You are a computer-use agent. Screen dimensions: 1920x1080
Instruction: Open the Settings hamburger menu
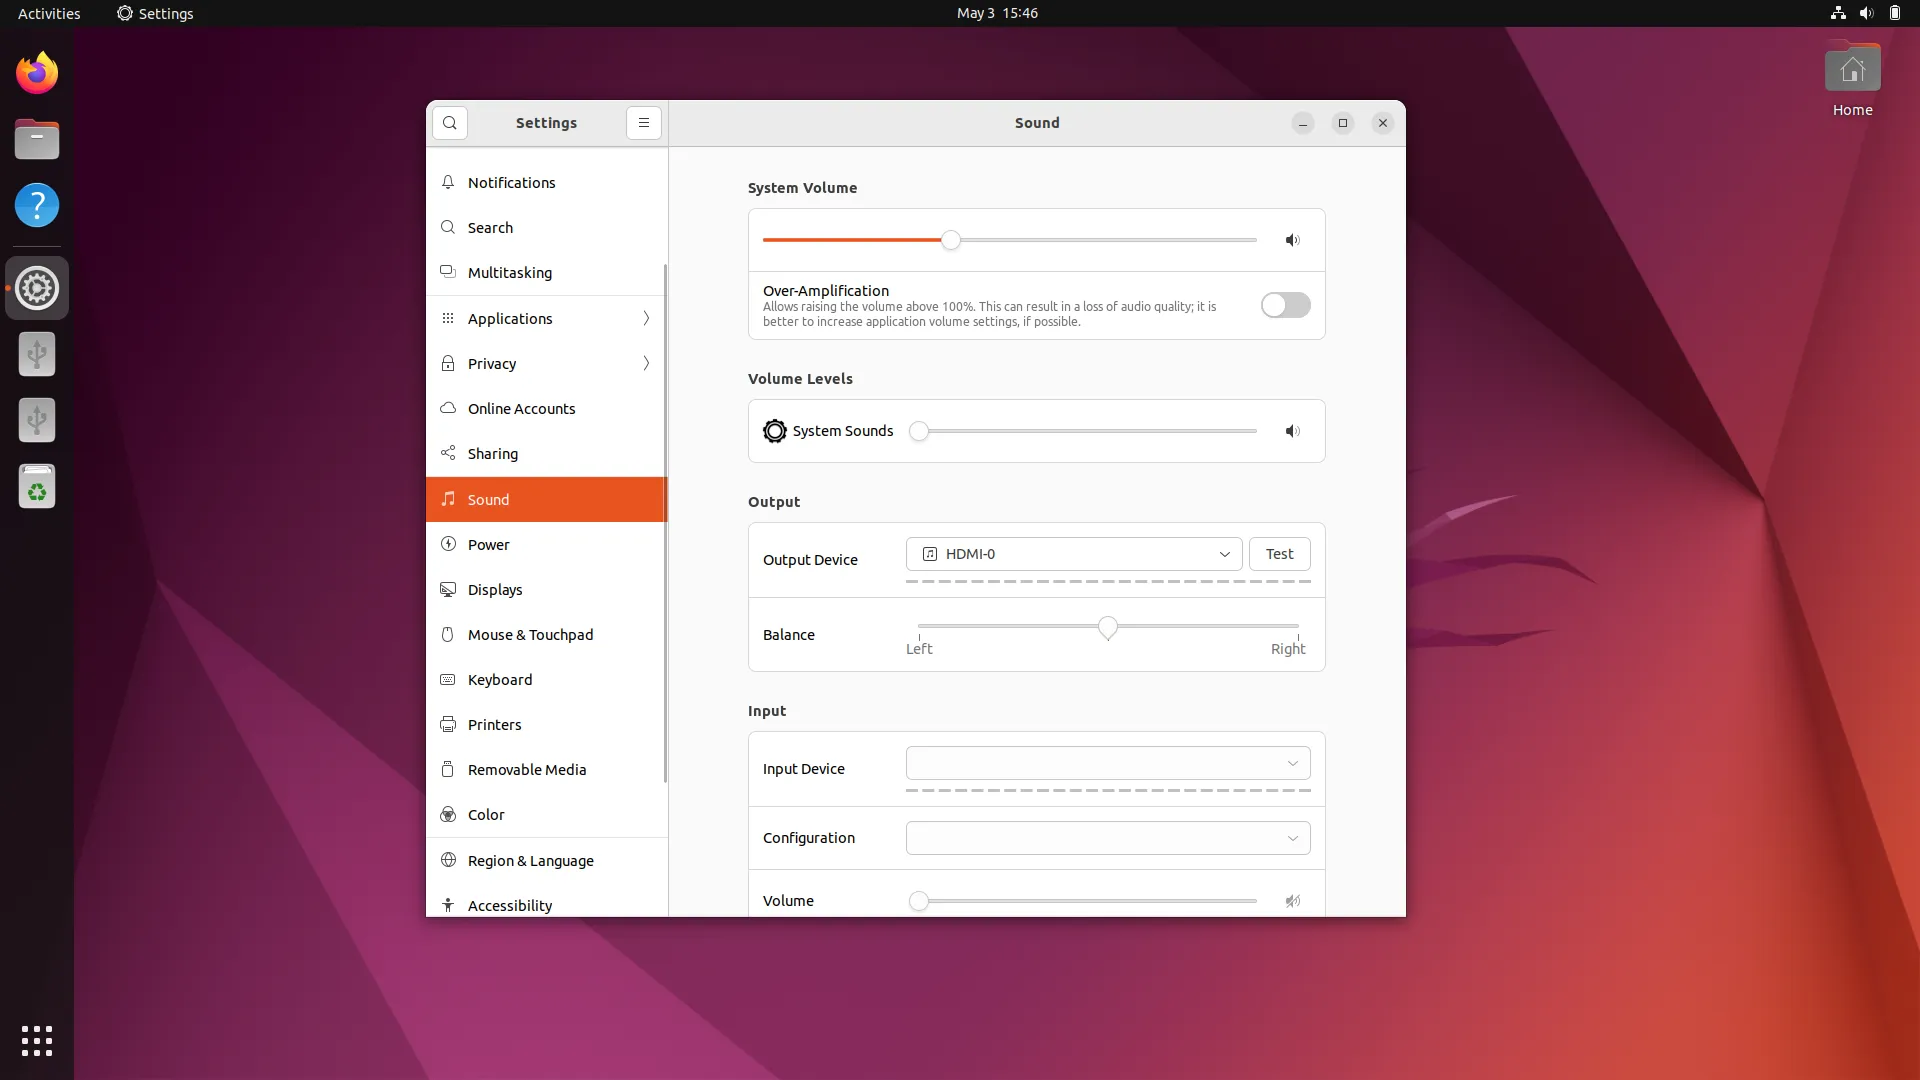coord(644,123)
